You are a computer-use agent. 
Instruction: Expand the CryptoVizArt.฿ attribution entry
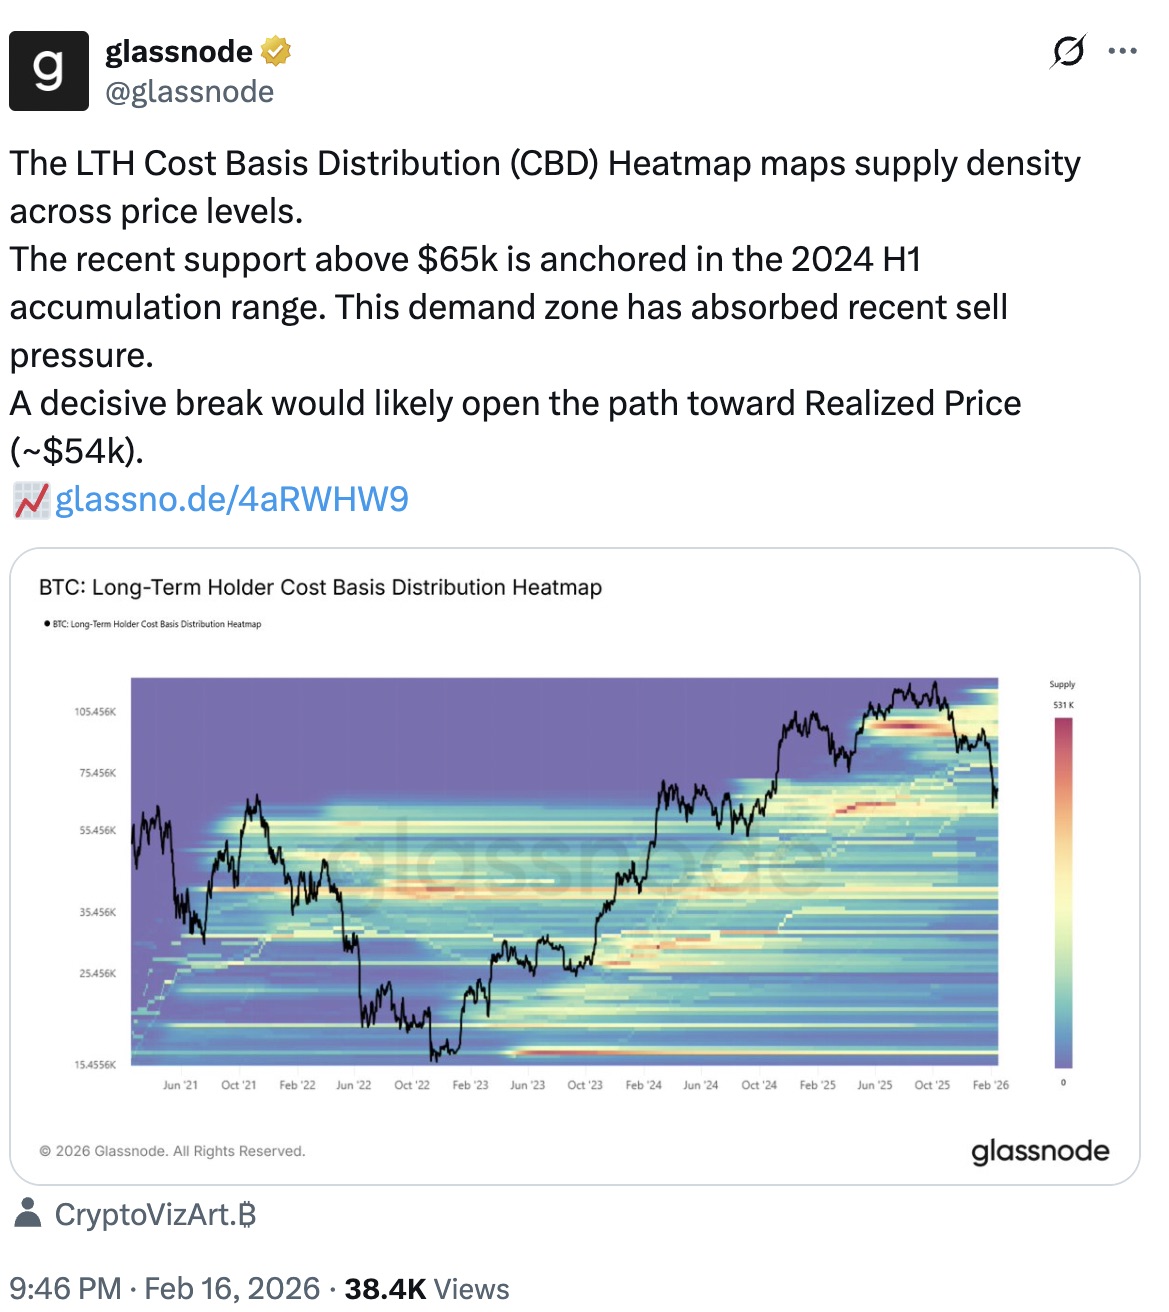pyautogui.click(x=155, y=1216)
